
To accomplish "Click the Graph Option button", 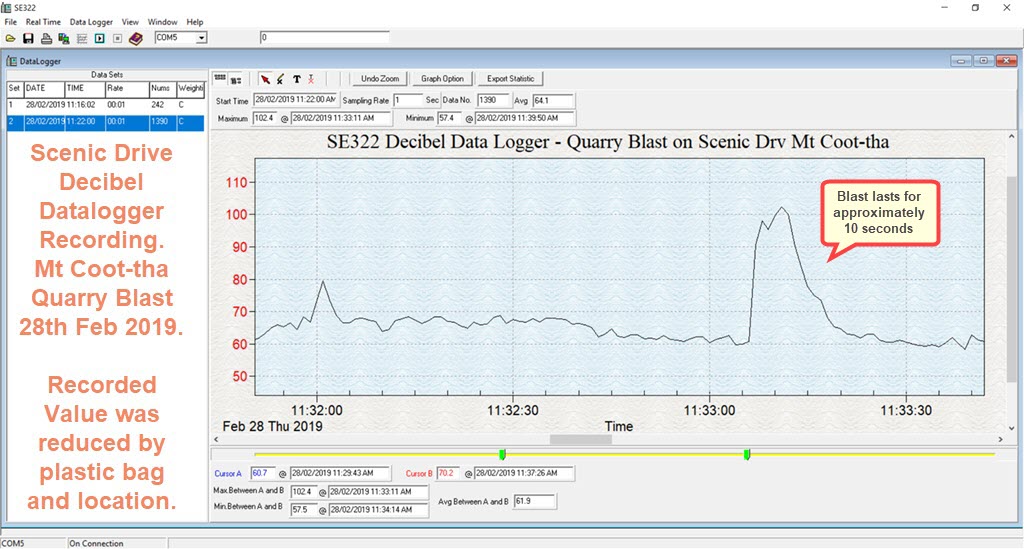I will pos(442,79).
